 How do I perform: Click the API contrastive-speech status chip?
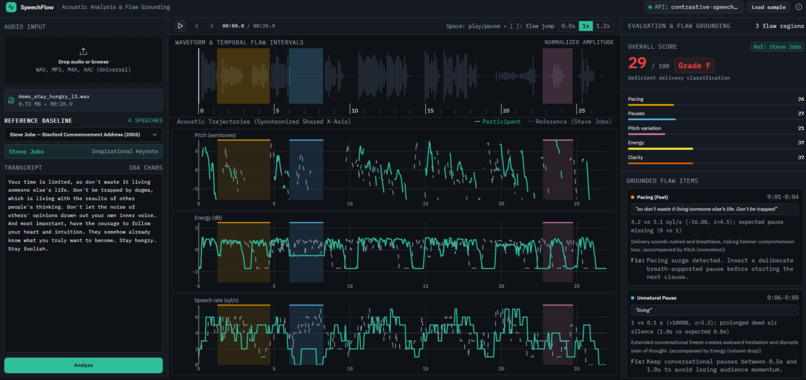click(x=694, y=7)
